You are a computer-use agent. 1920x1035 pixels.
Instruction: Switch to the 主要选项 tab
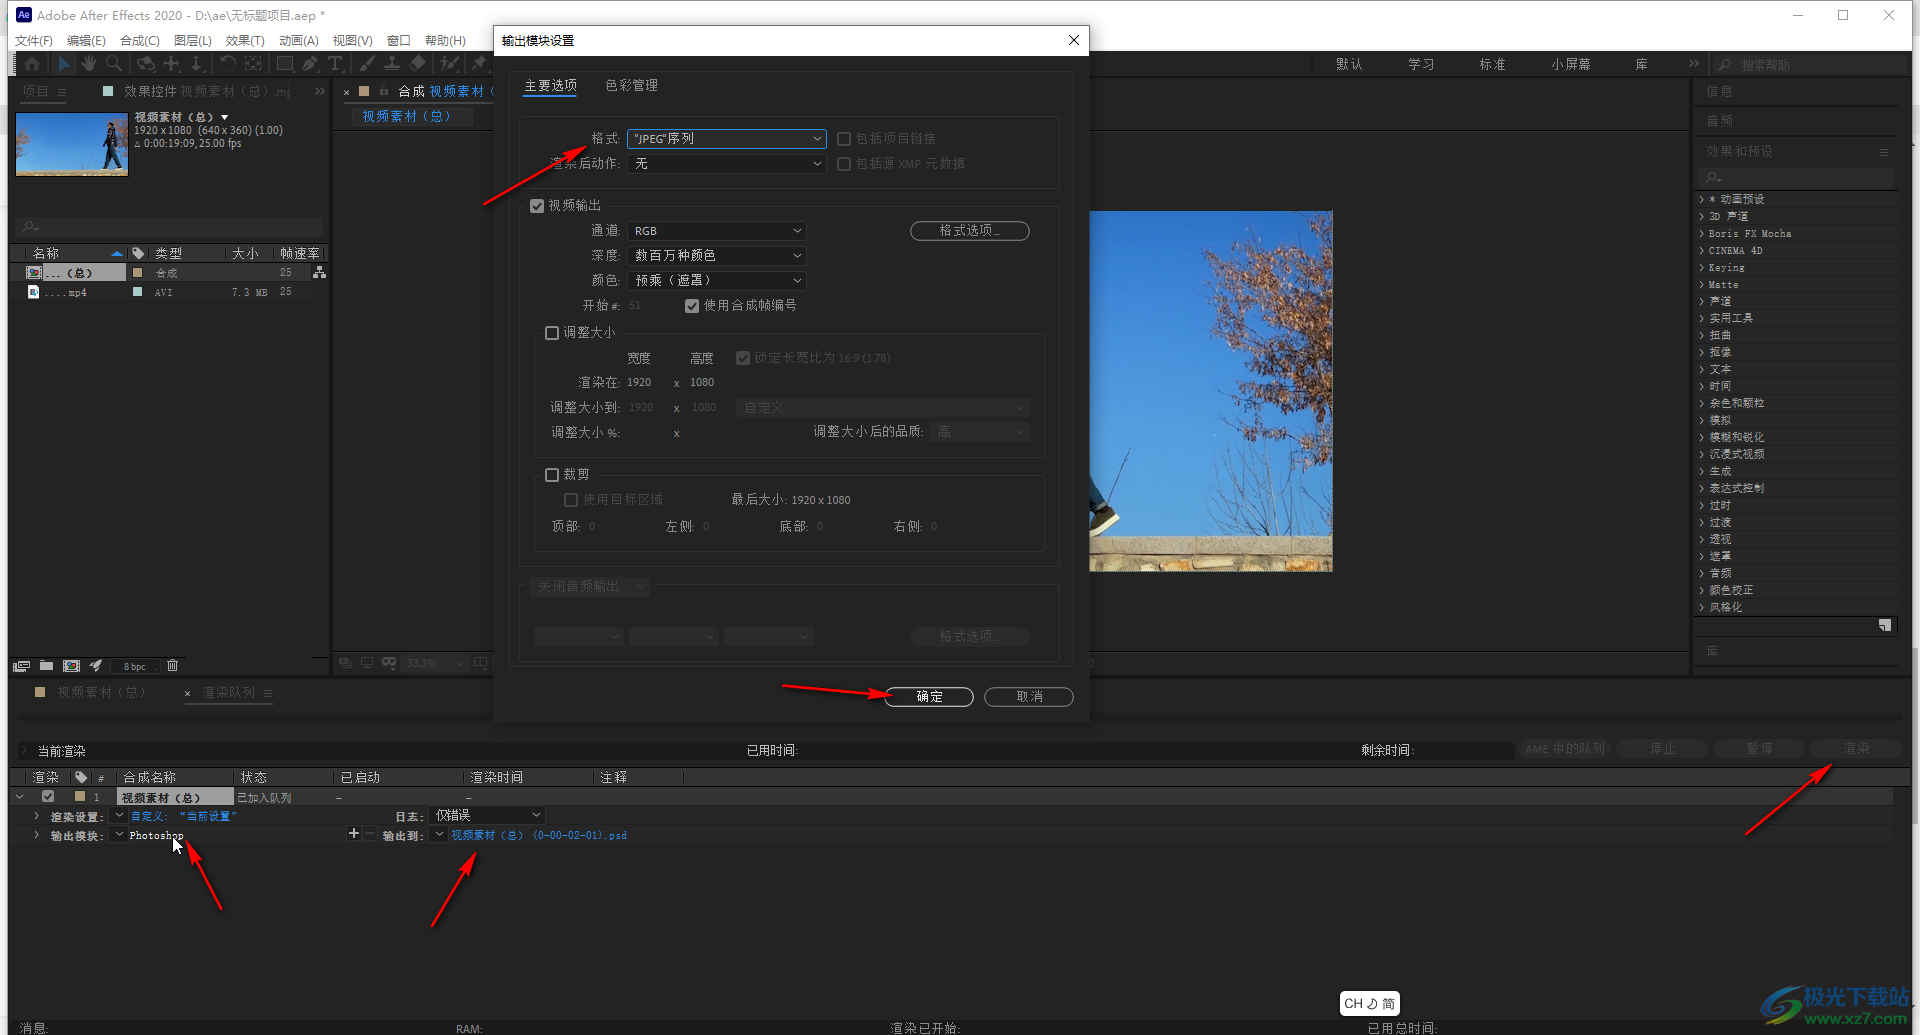(550, 86)
